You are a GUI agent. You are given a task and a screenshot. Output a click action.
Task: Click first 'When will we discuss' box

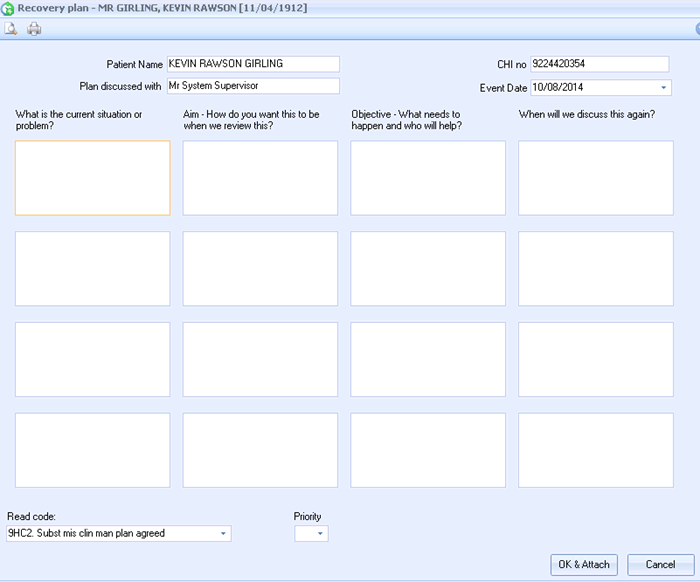point(595,177)
